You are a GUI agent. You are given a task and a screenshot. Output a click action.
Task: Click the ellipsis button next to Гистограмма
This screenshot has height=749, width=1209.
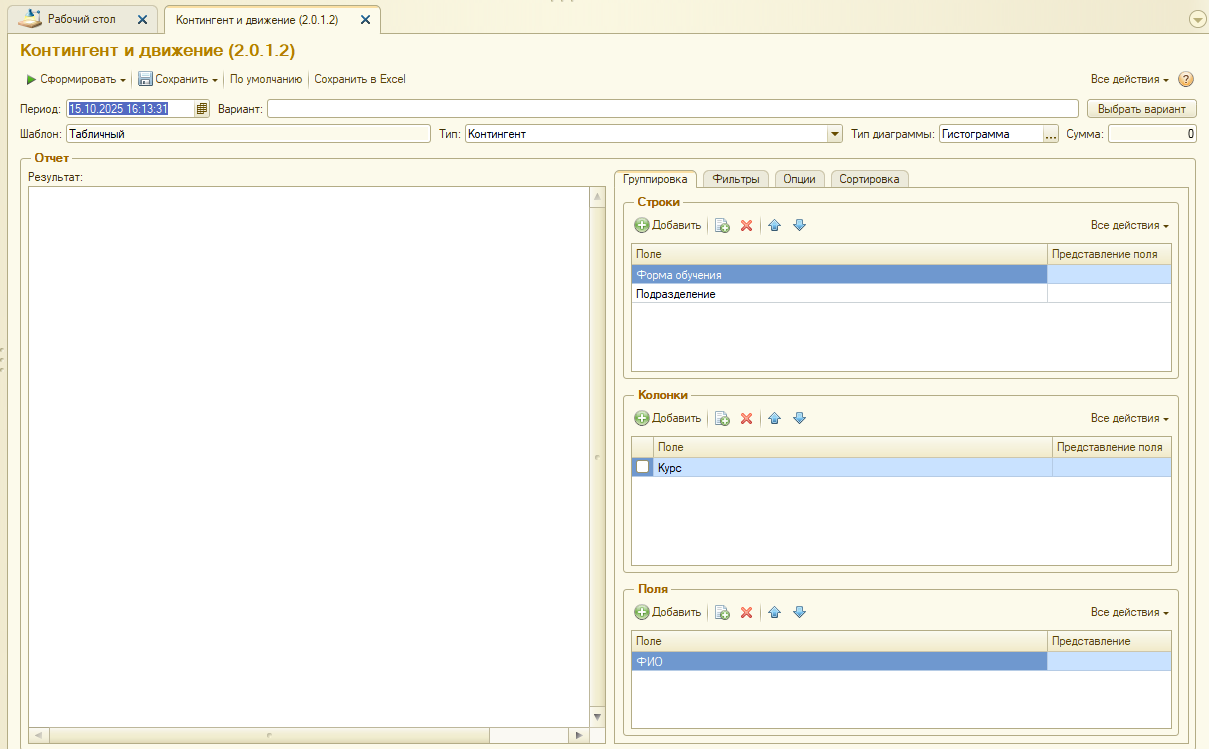(1050, 134)
